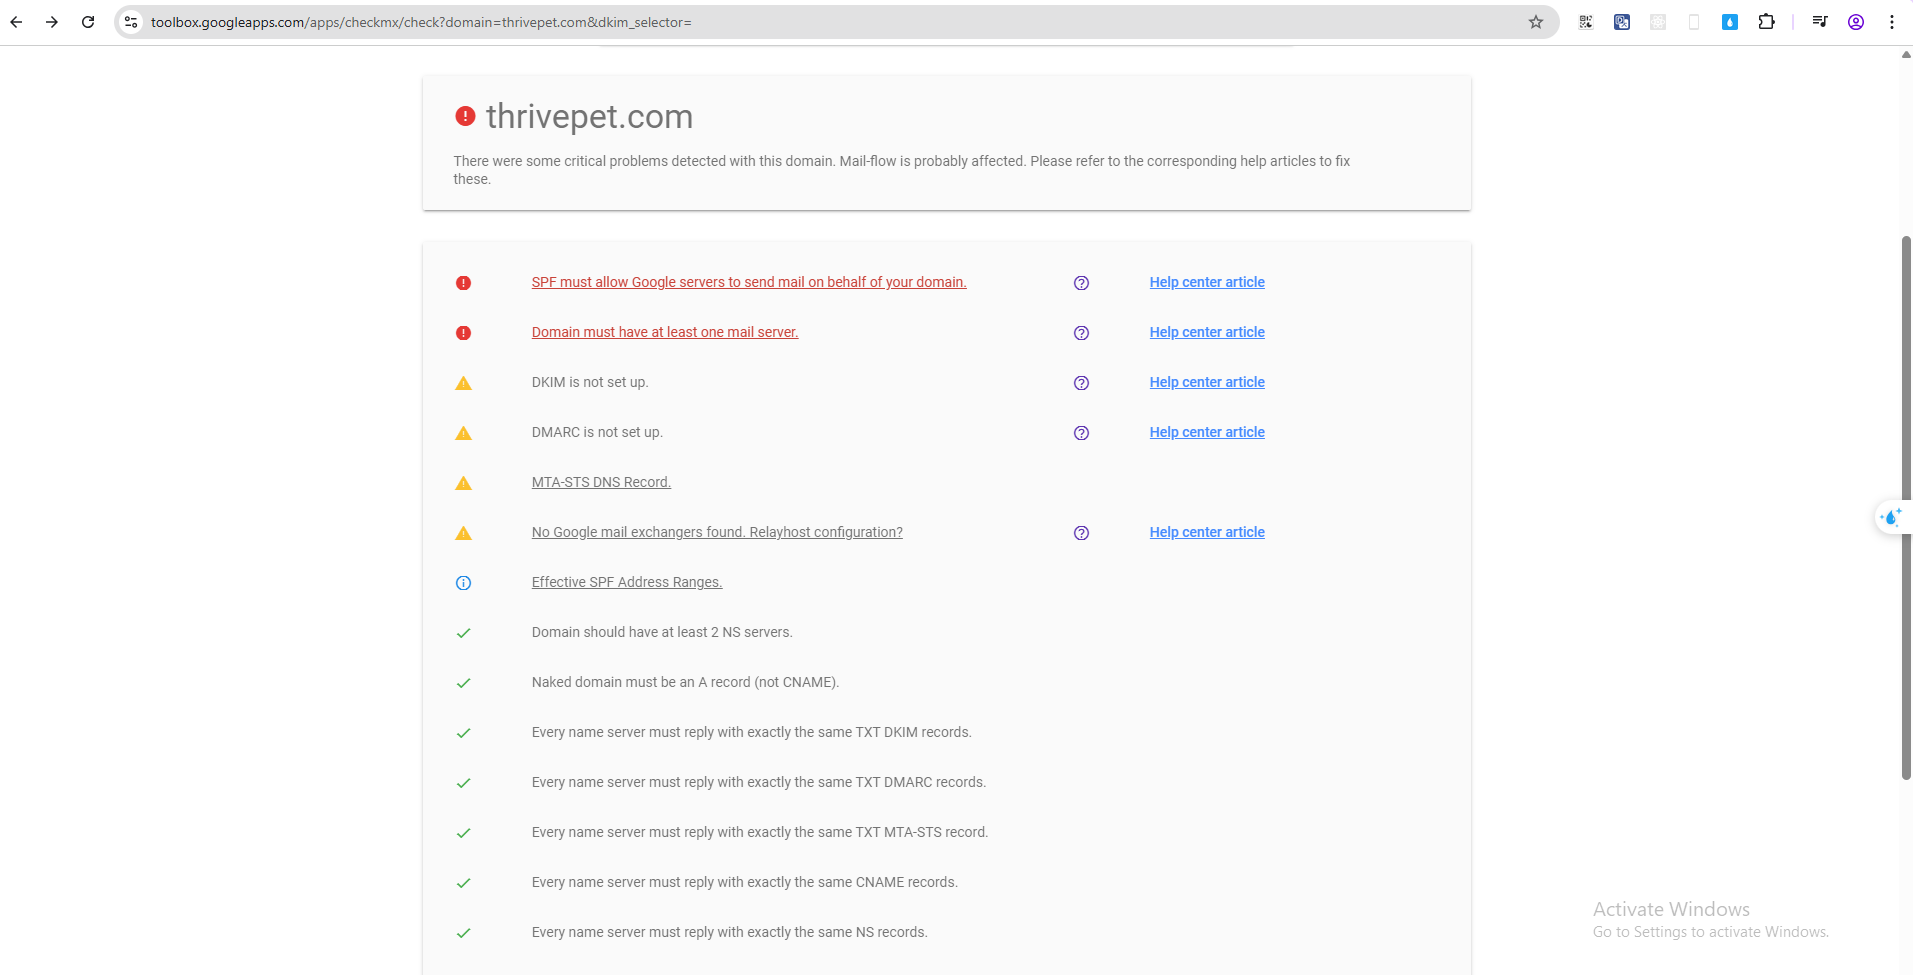Image resolution: width=1913 pixels, height=975 pixels.
Task: Click the text about same TXT DMARC records
Action: point(759,782)
